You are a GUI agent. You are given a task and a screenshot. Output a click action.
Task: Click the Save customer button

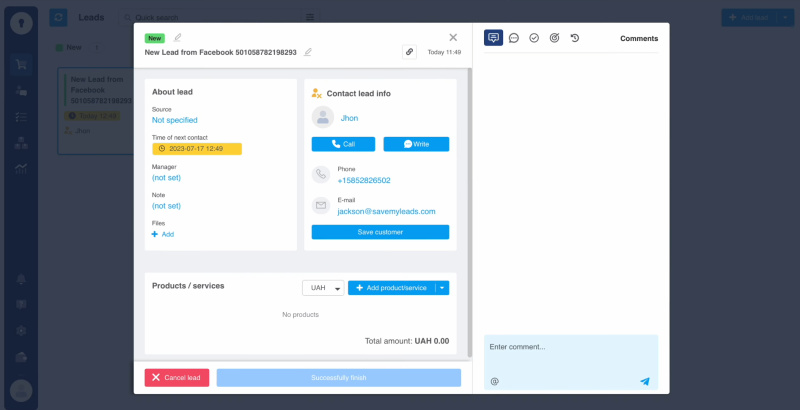point(381,232)
